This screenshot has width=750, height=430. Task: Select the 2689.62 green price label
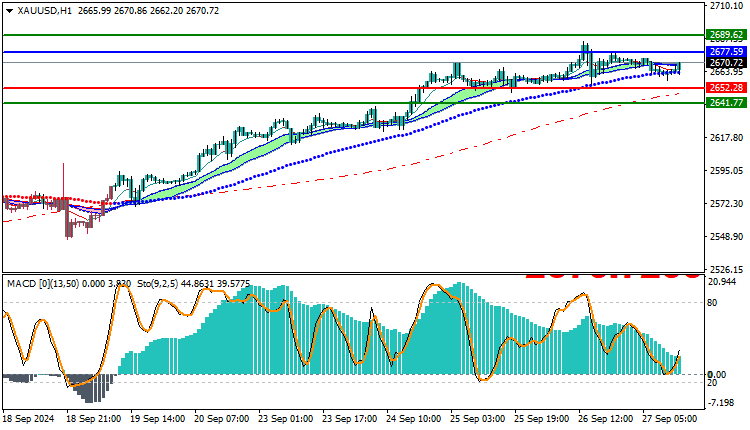pyautogui.click(x=726, y=35)
